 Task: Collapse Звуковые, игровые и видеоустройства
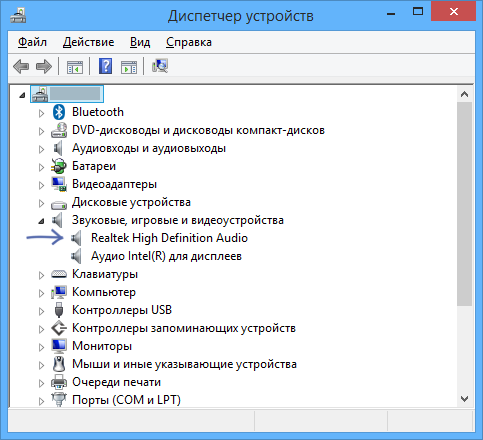click(x=41, y=221)
